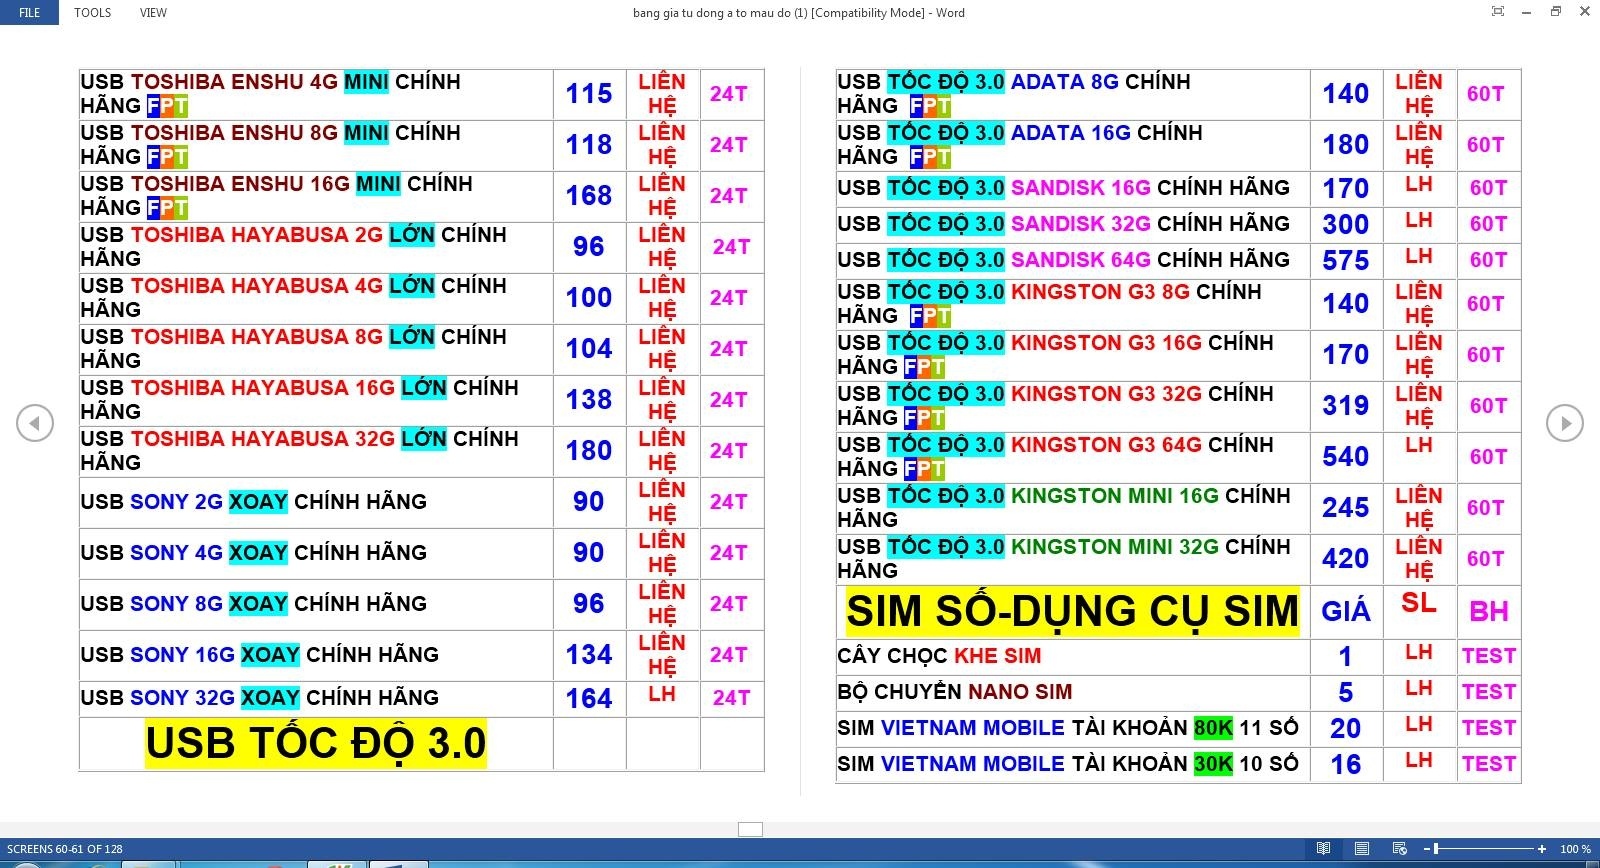Select USB TỐC ĐỘ 3.0 SANDISK 64G row
The height and width of the screenshot is (868, 1600).
1064,260
